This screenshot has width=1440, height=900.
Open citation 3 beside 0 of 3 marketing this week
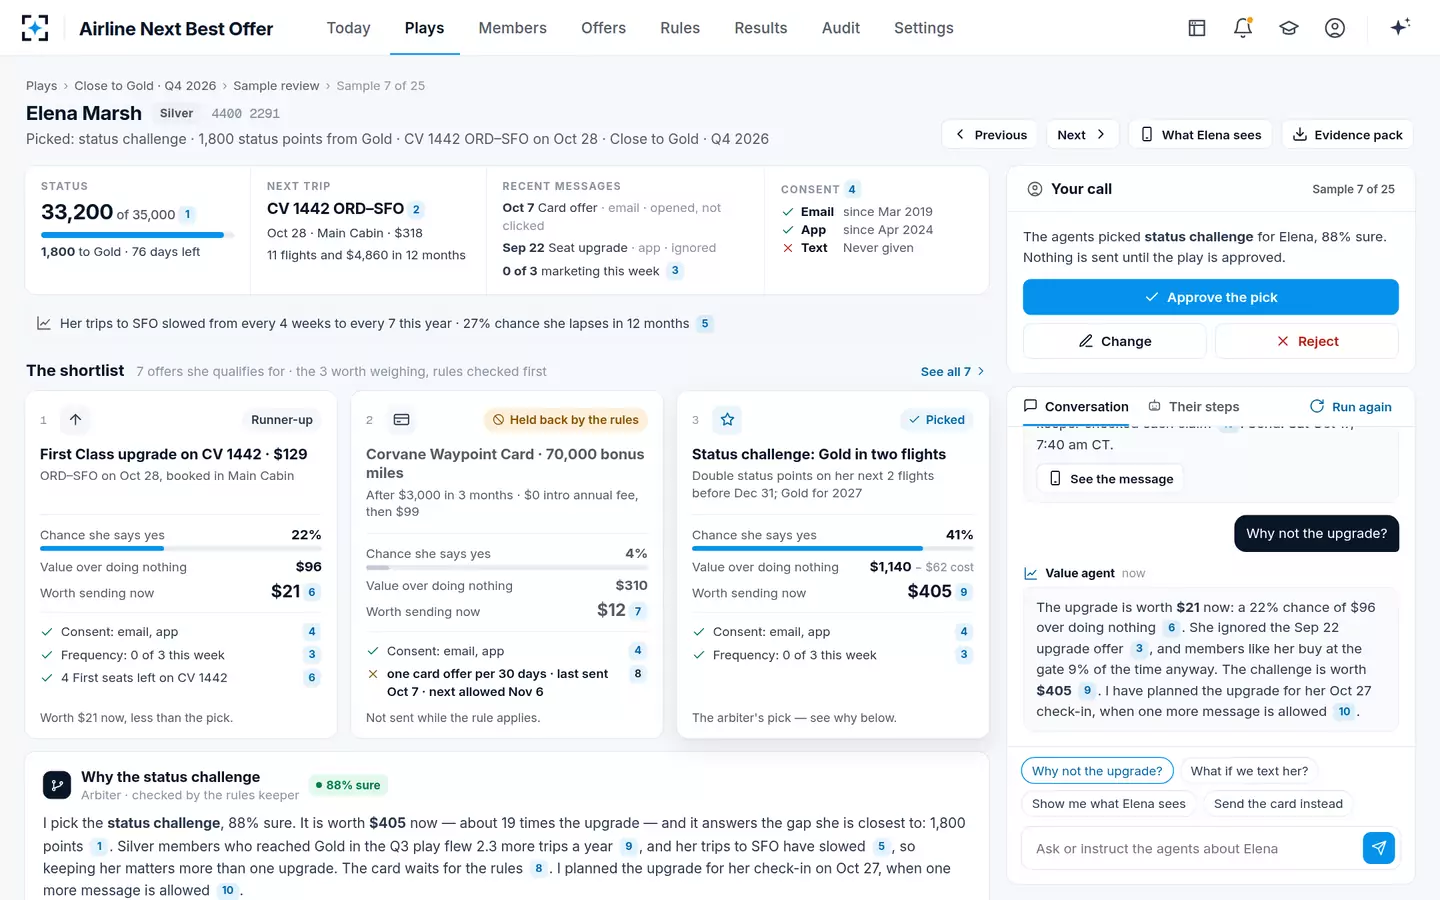(x=675, y=270)
